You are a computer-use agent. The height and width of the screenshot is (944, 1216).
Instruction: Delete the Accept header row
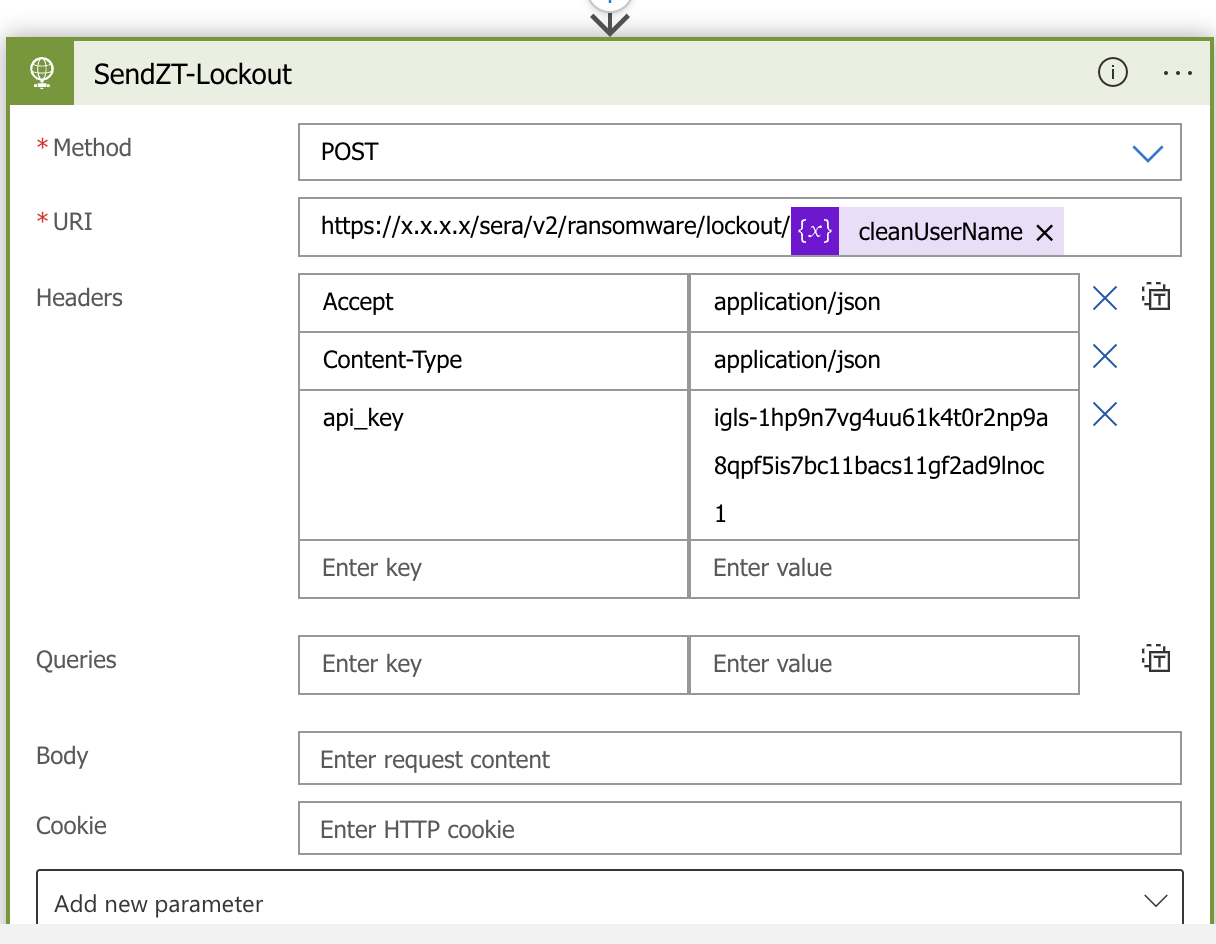(x=1104, y=297)
